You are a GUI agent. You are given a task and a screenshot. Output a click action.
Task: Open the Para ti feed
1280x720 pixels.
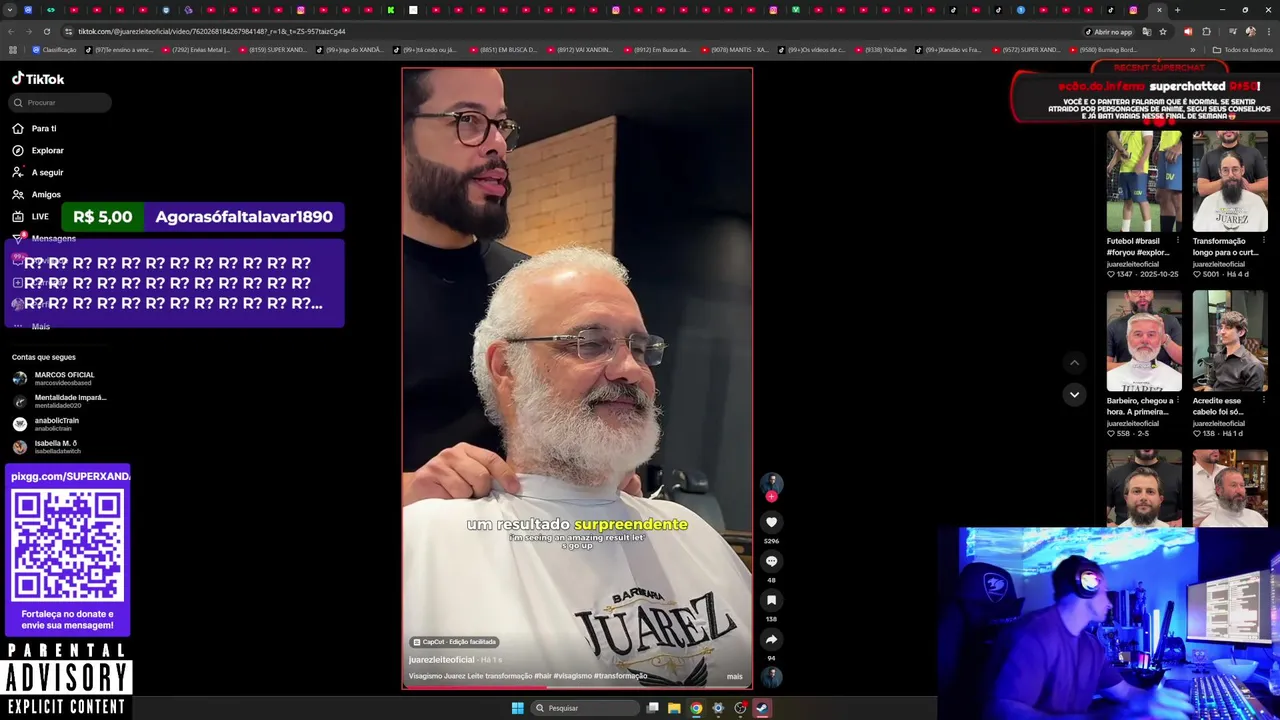(x=43, y=128)
